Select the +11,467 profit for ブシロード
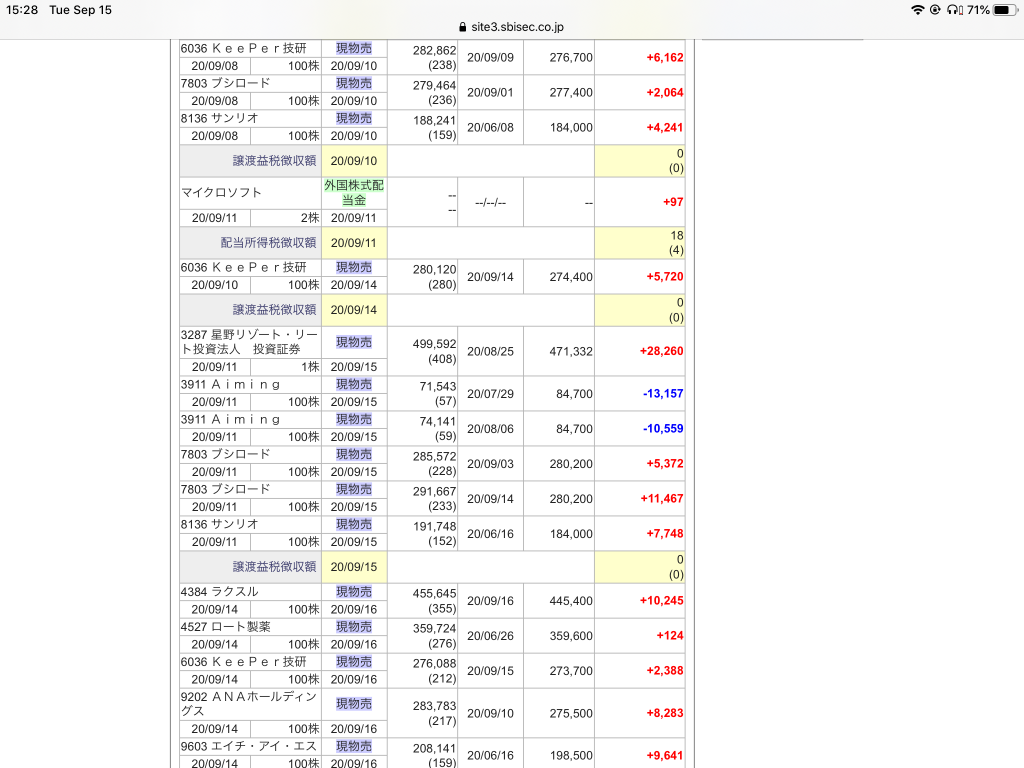This screenshot has height=768, width=1024. coord(662,499)
